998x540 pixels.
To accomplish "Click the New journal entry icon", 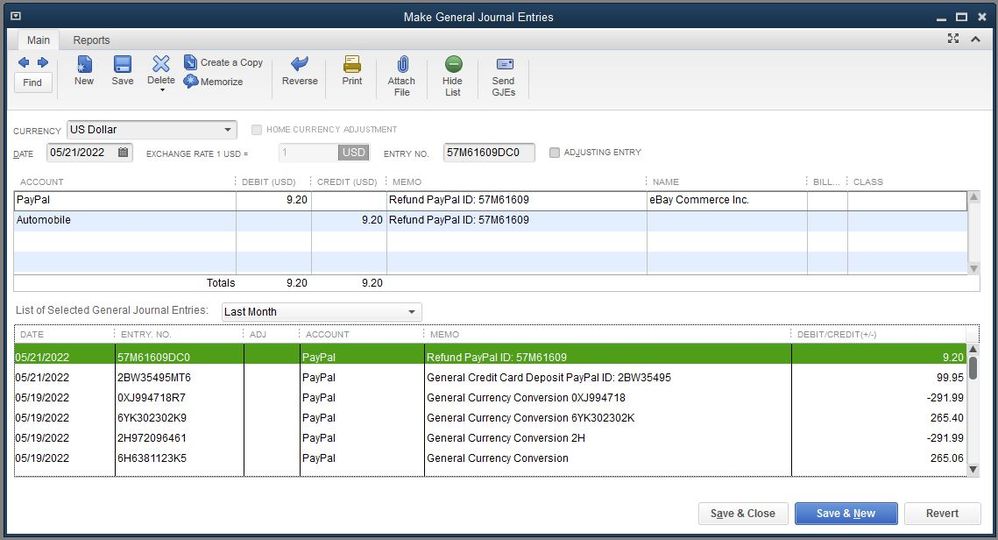I will pos(84,66).
